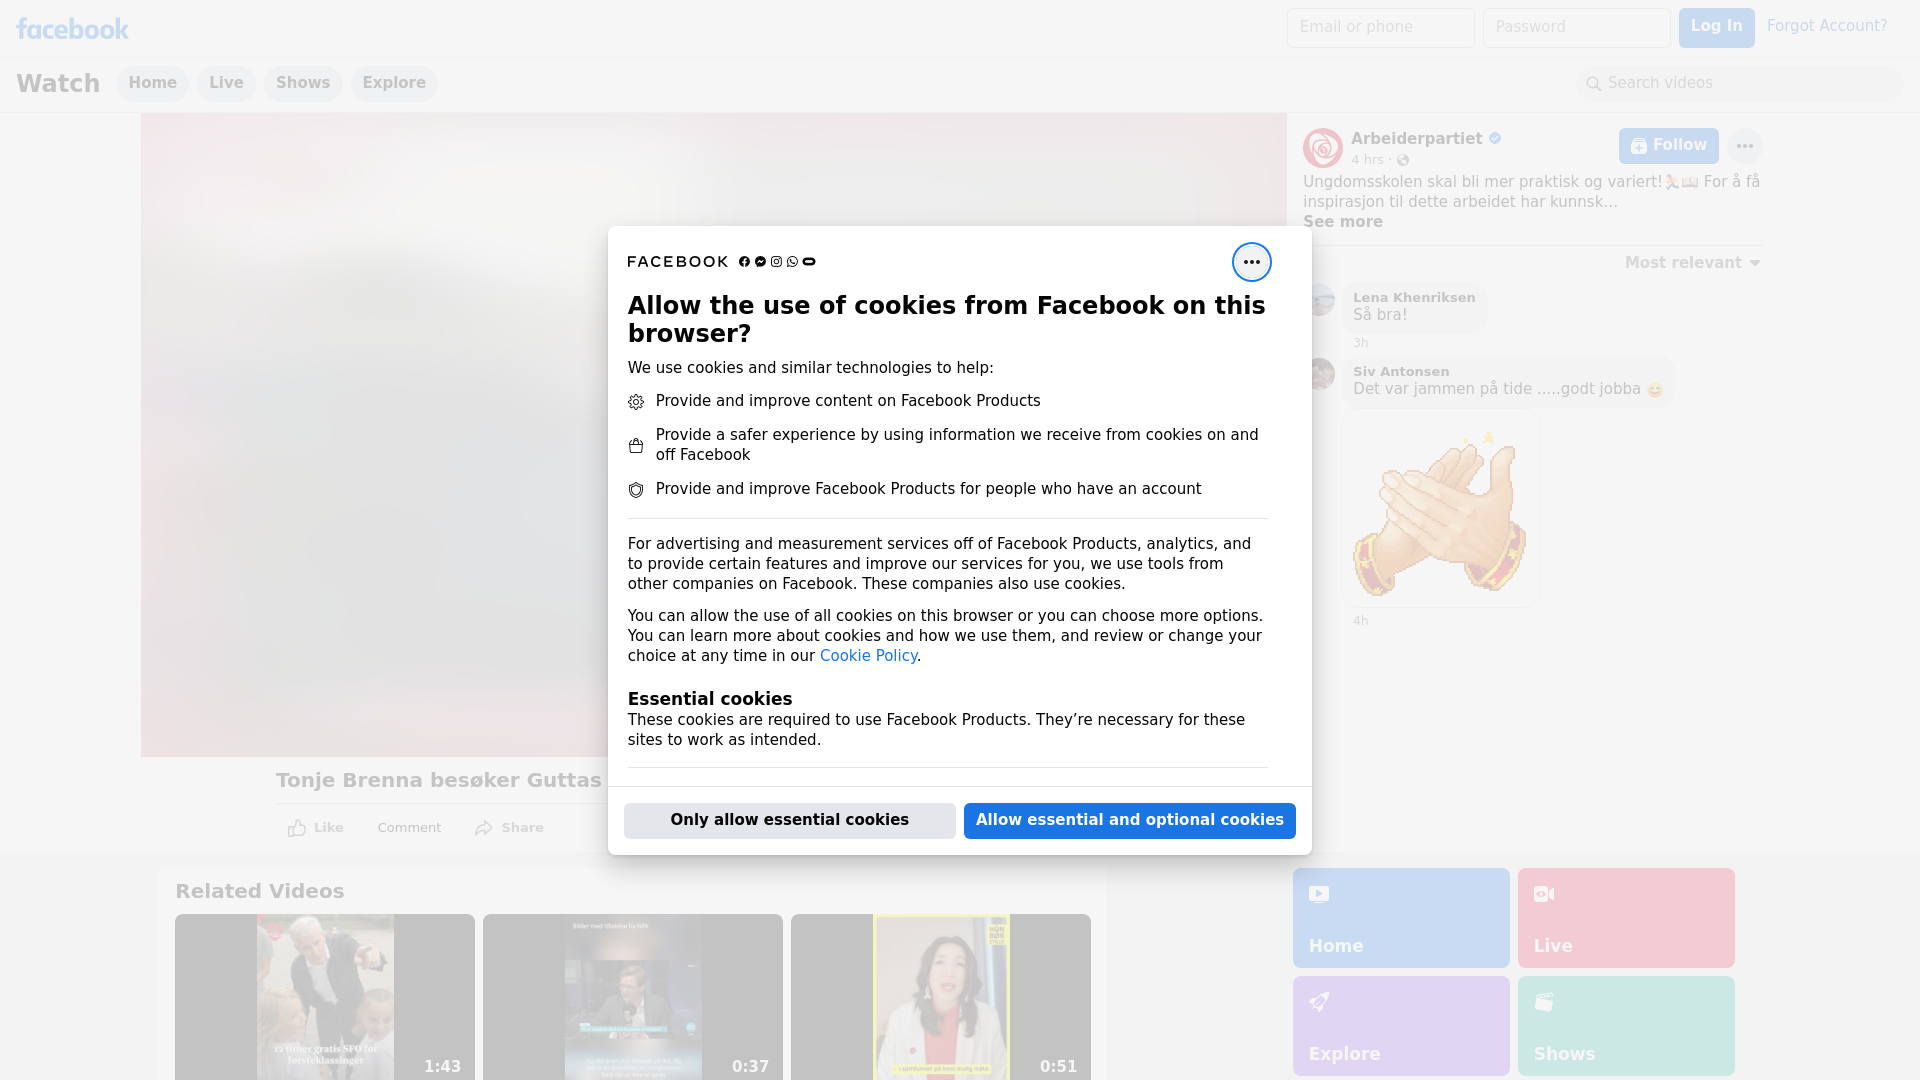Screen dimensions: 1920x1080
Task: Follow the Arbeiderpartiet page
Action: [1669, 146]
